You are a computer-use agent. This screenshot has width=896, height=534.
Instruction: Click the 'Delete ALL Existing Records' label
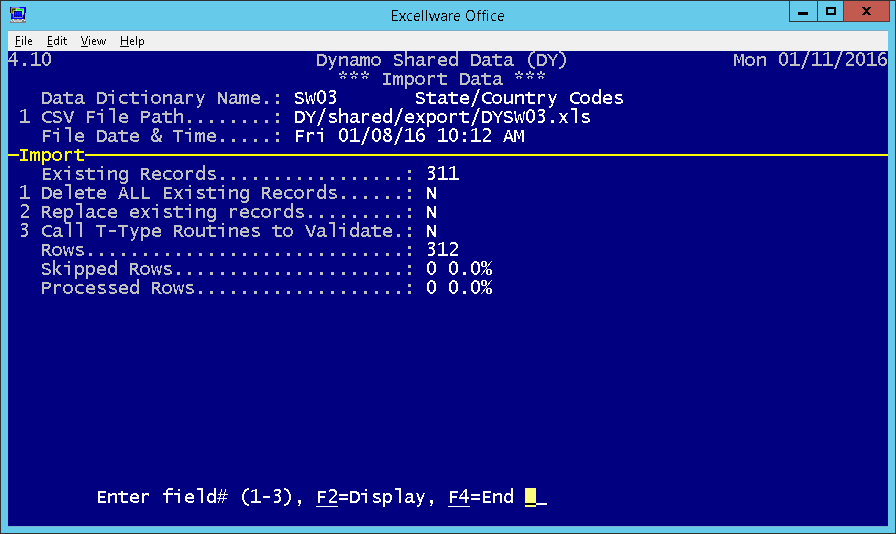coord(189,193)
